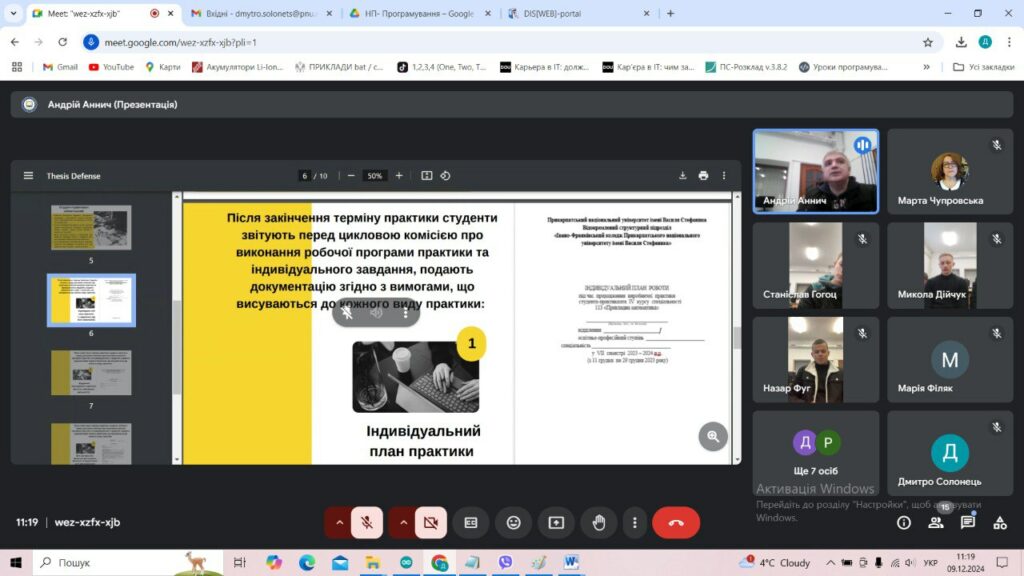Raise hand in the meeting

point(599,522)
